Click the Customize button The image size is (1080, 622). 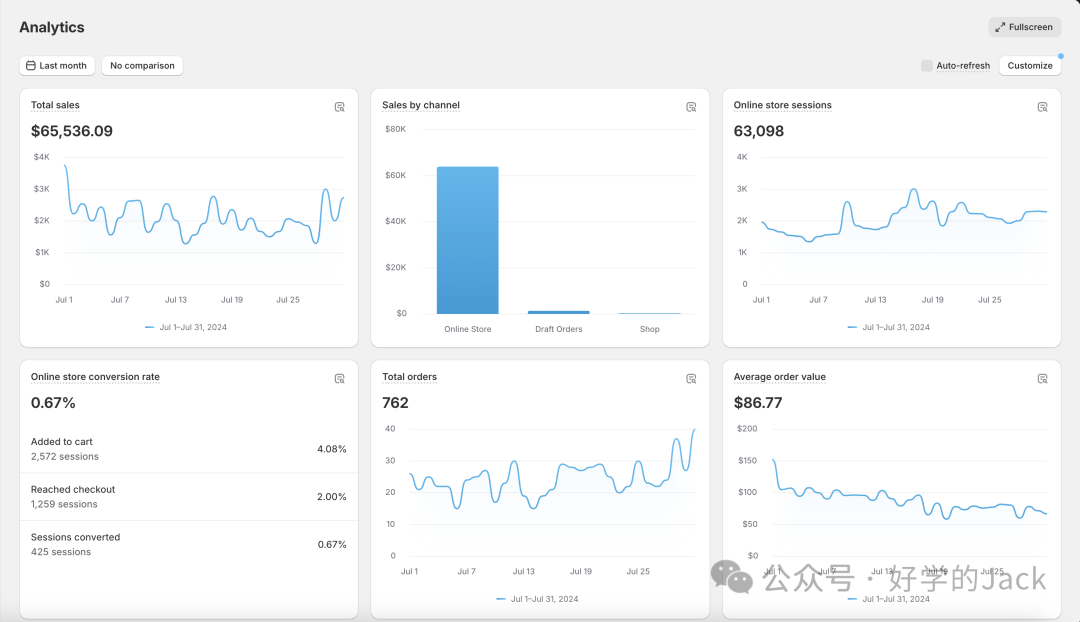(1030, 65)
